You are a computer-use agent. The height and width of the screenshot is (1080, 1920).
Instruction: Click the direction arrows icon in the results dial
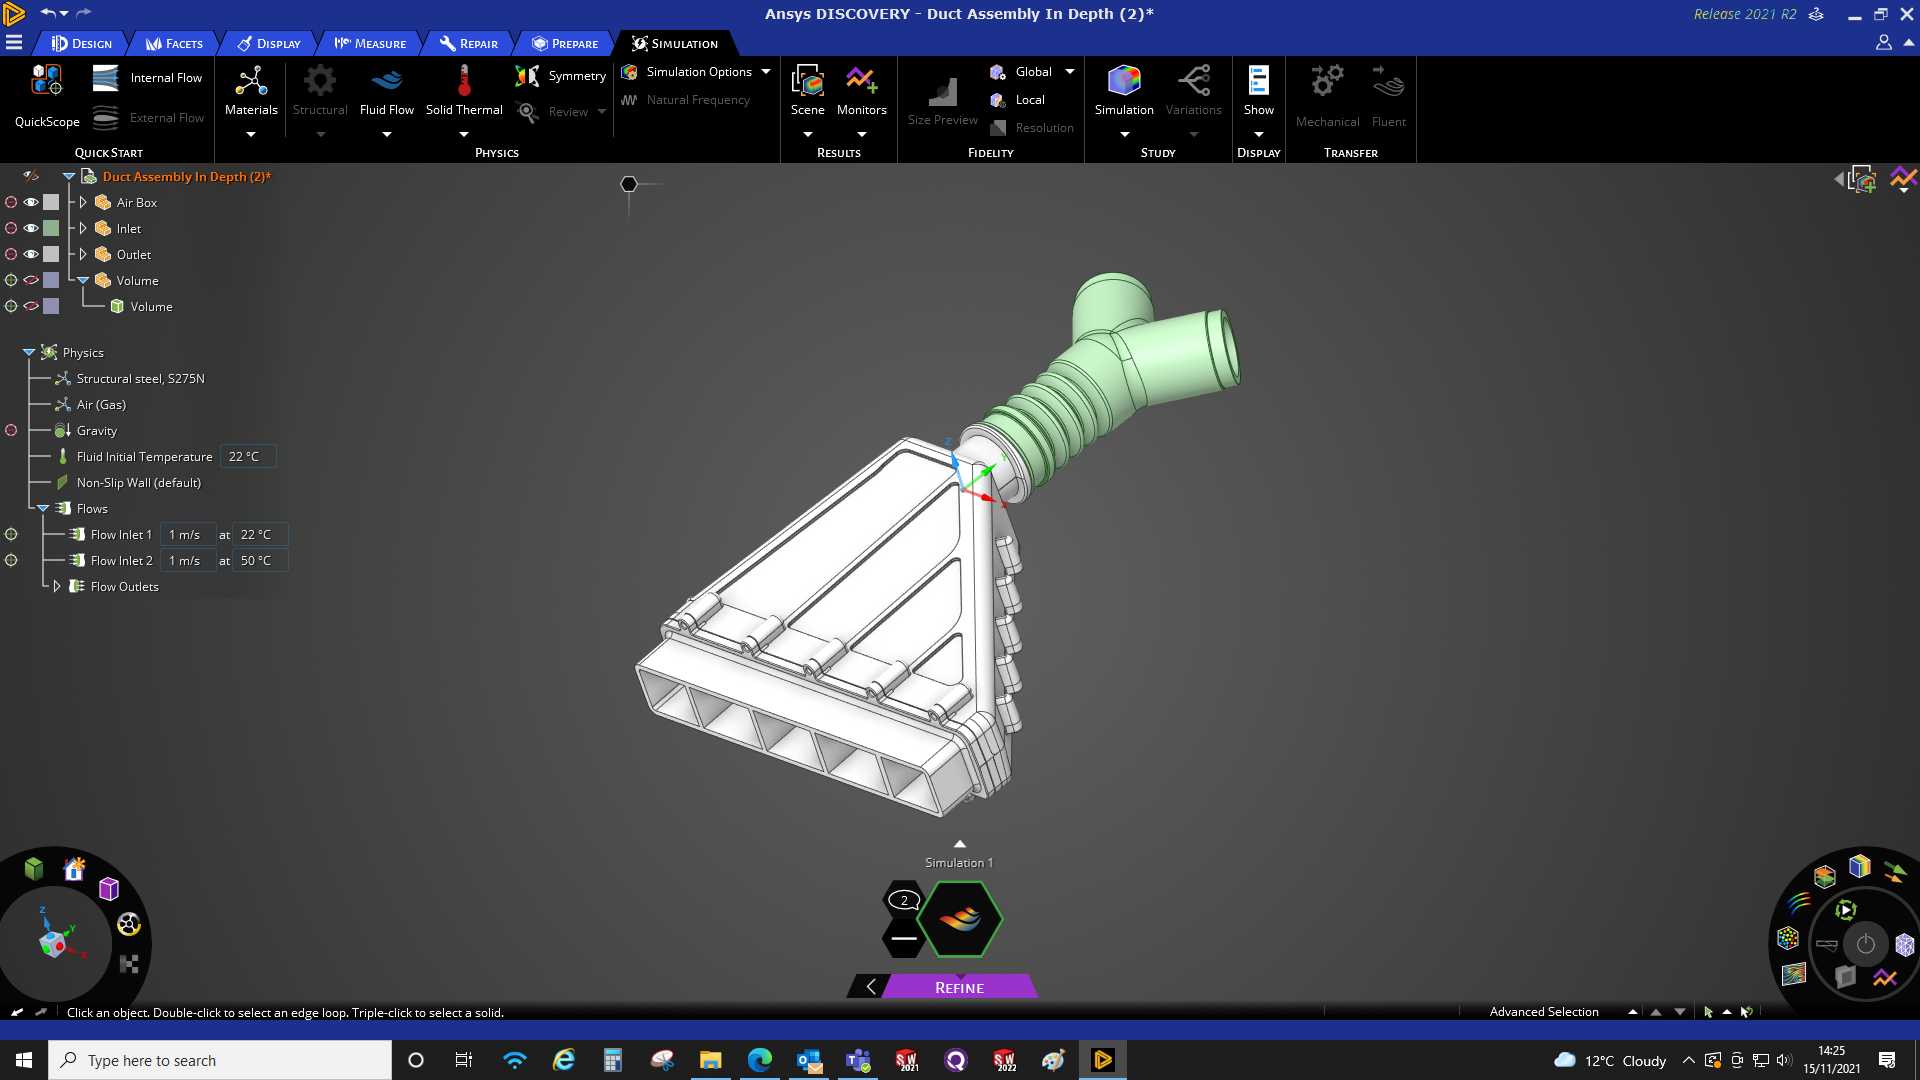coord(1894,872)
